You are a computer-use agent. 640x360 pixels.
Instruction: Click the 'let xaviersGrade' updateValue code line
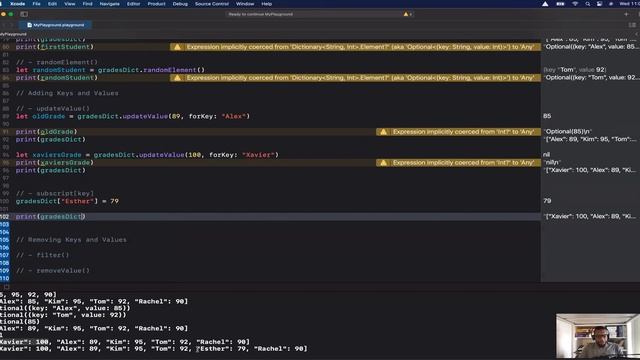[x=147, y=155]
